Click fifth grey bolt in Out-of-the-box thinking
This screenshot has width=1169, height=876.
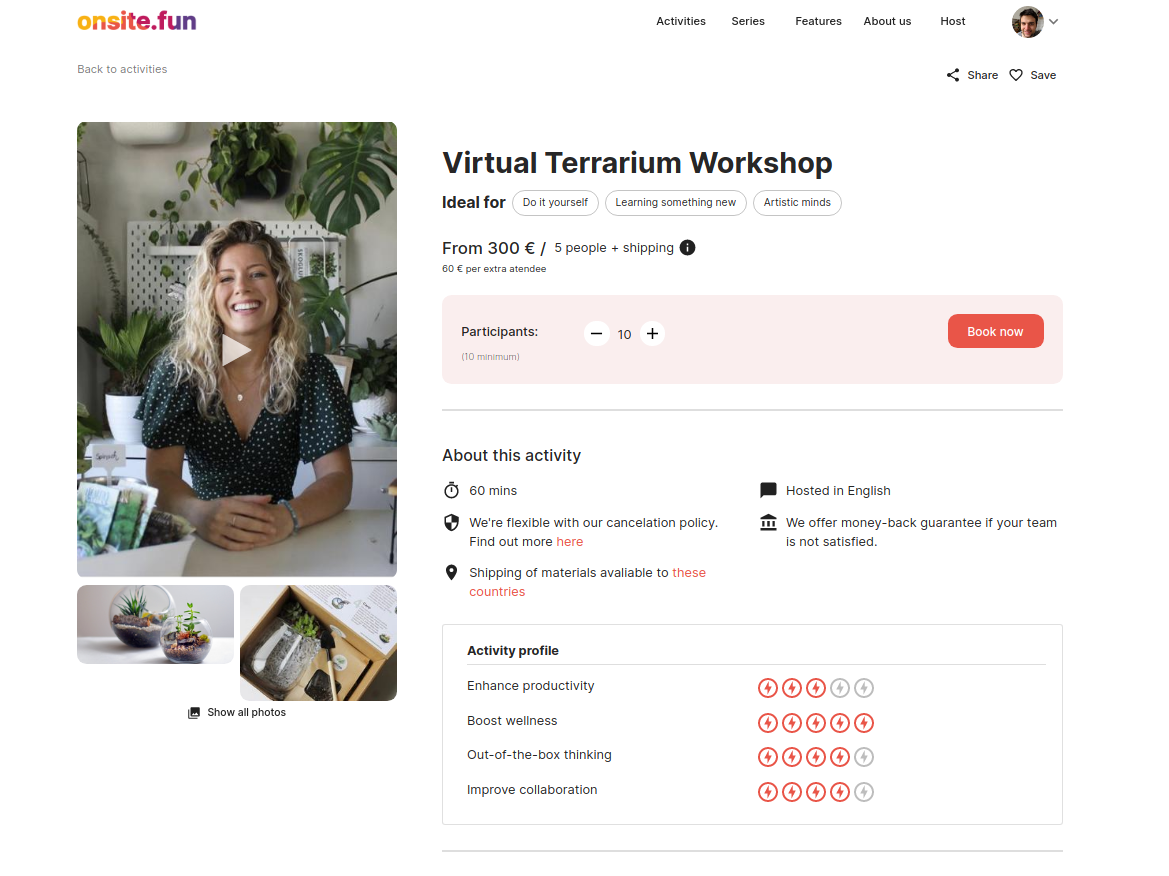pyautogui.click(x=863, y=757)
